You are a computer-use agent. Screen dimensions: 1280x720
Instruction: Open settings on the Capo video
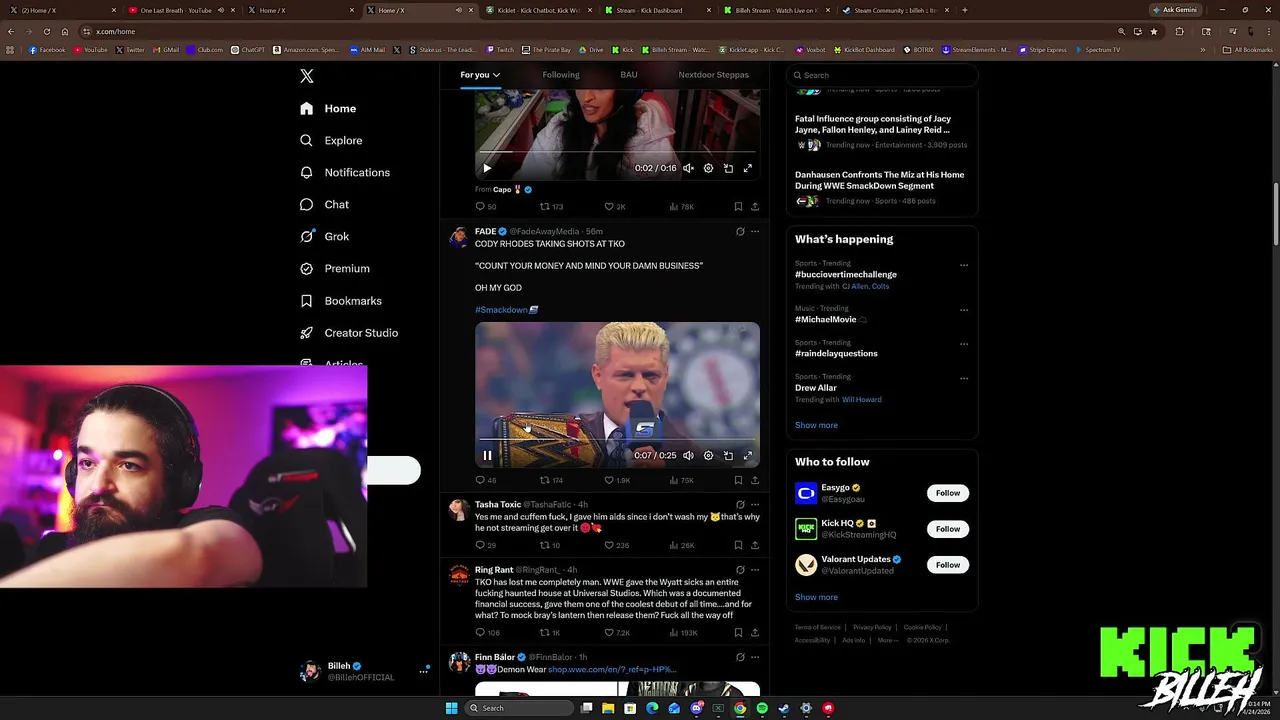(708, 168)
